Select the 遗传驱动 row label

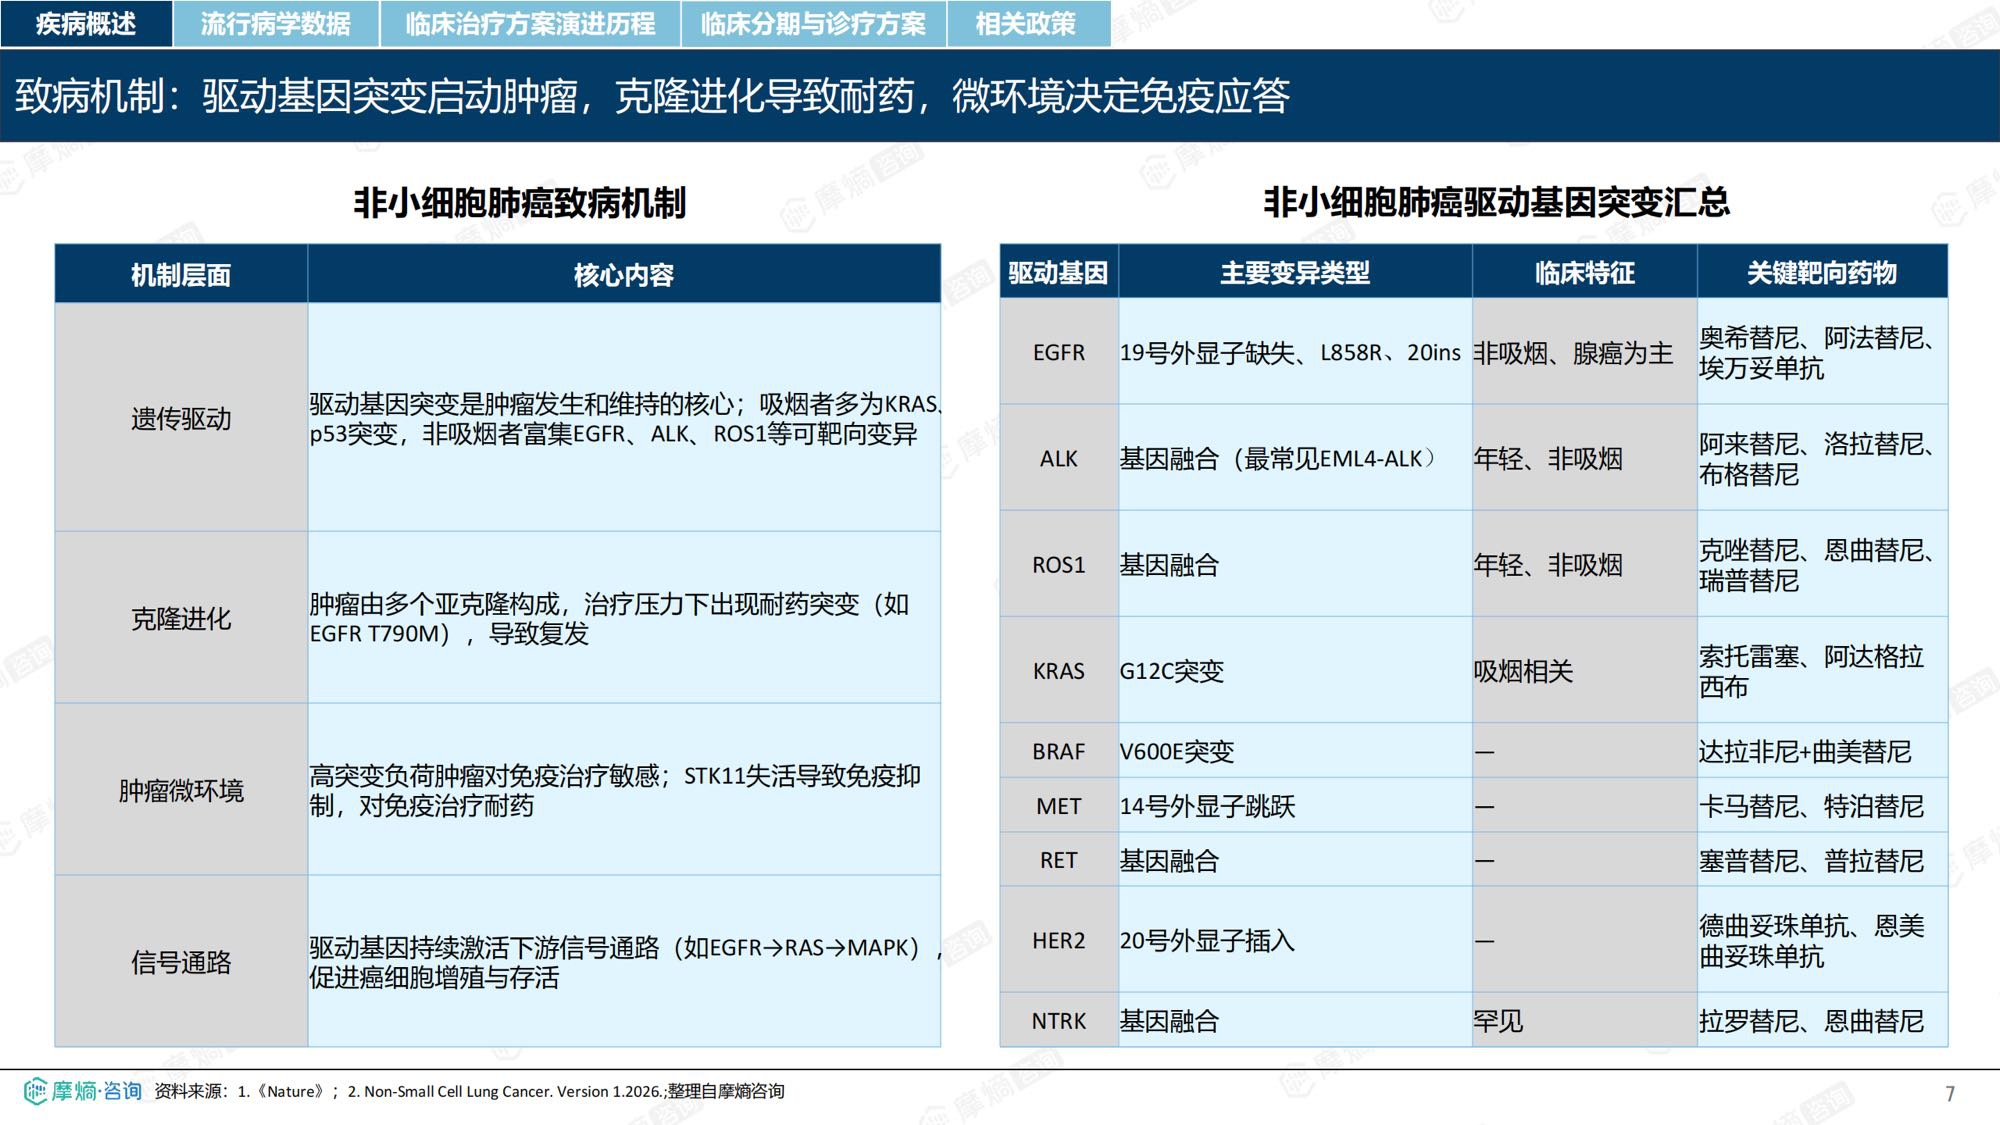click(x=181, y=418)
